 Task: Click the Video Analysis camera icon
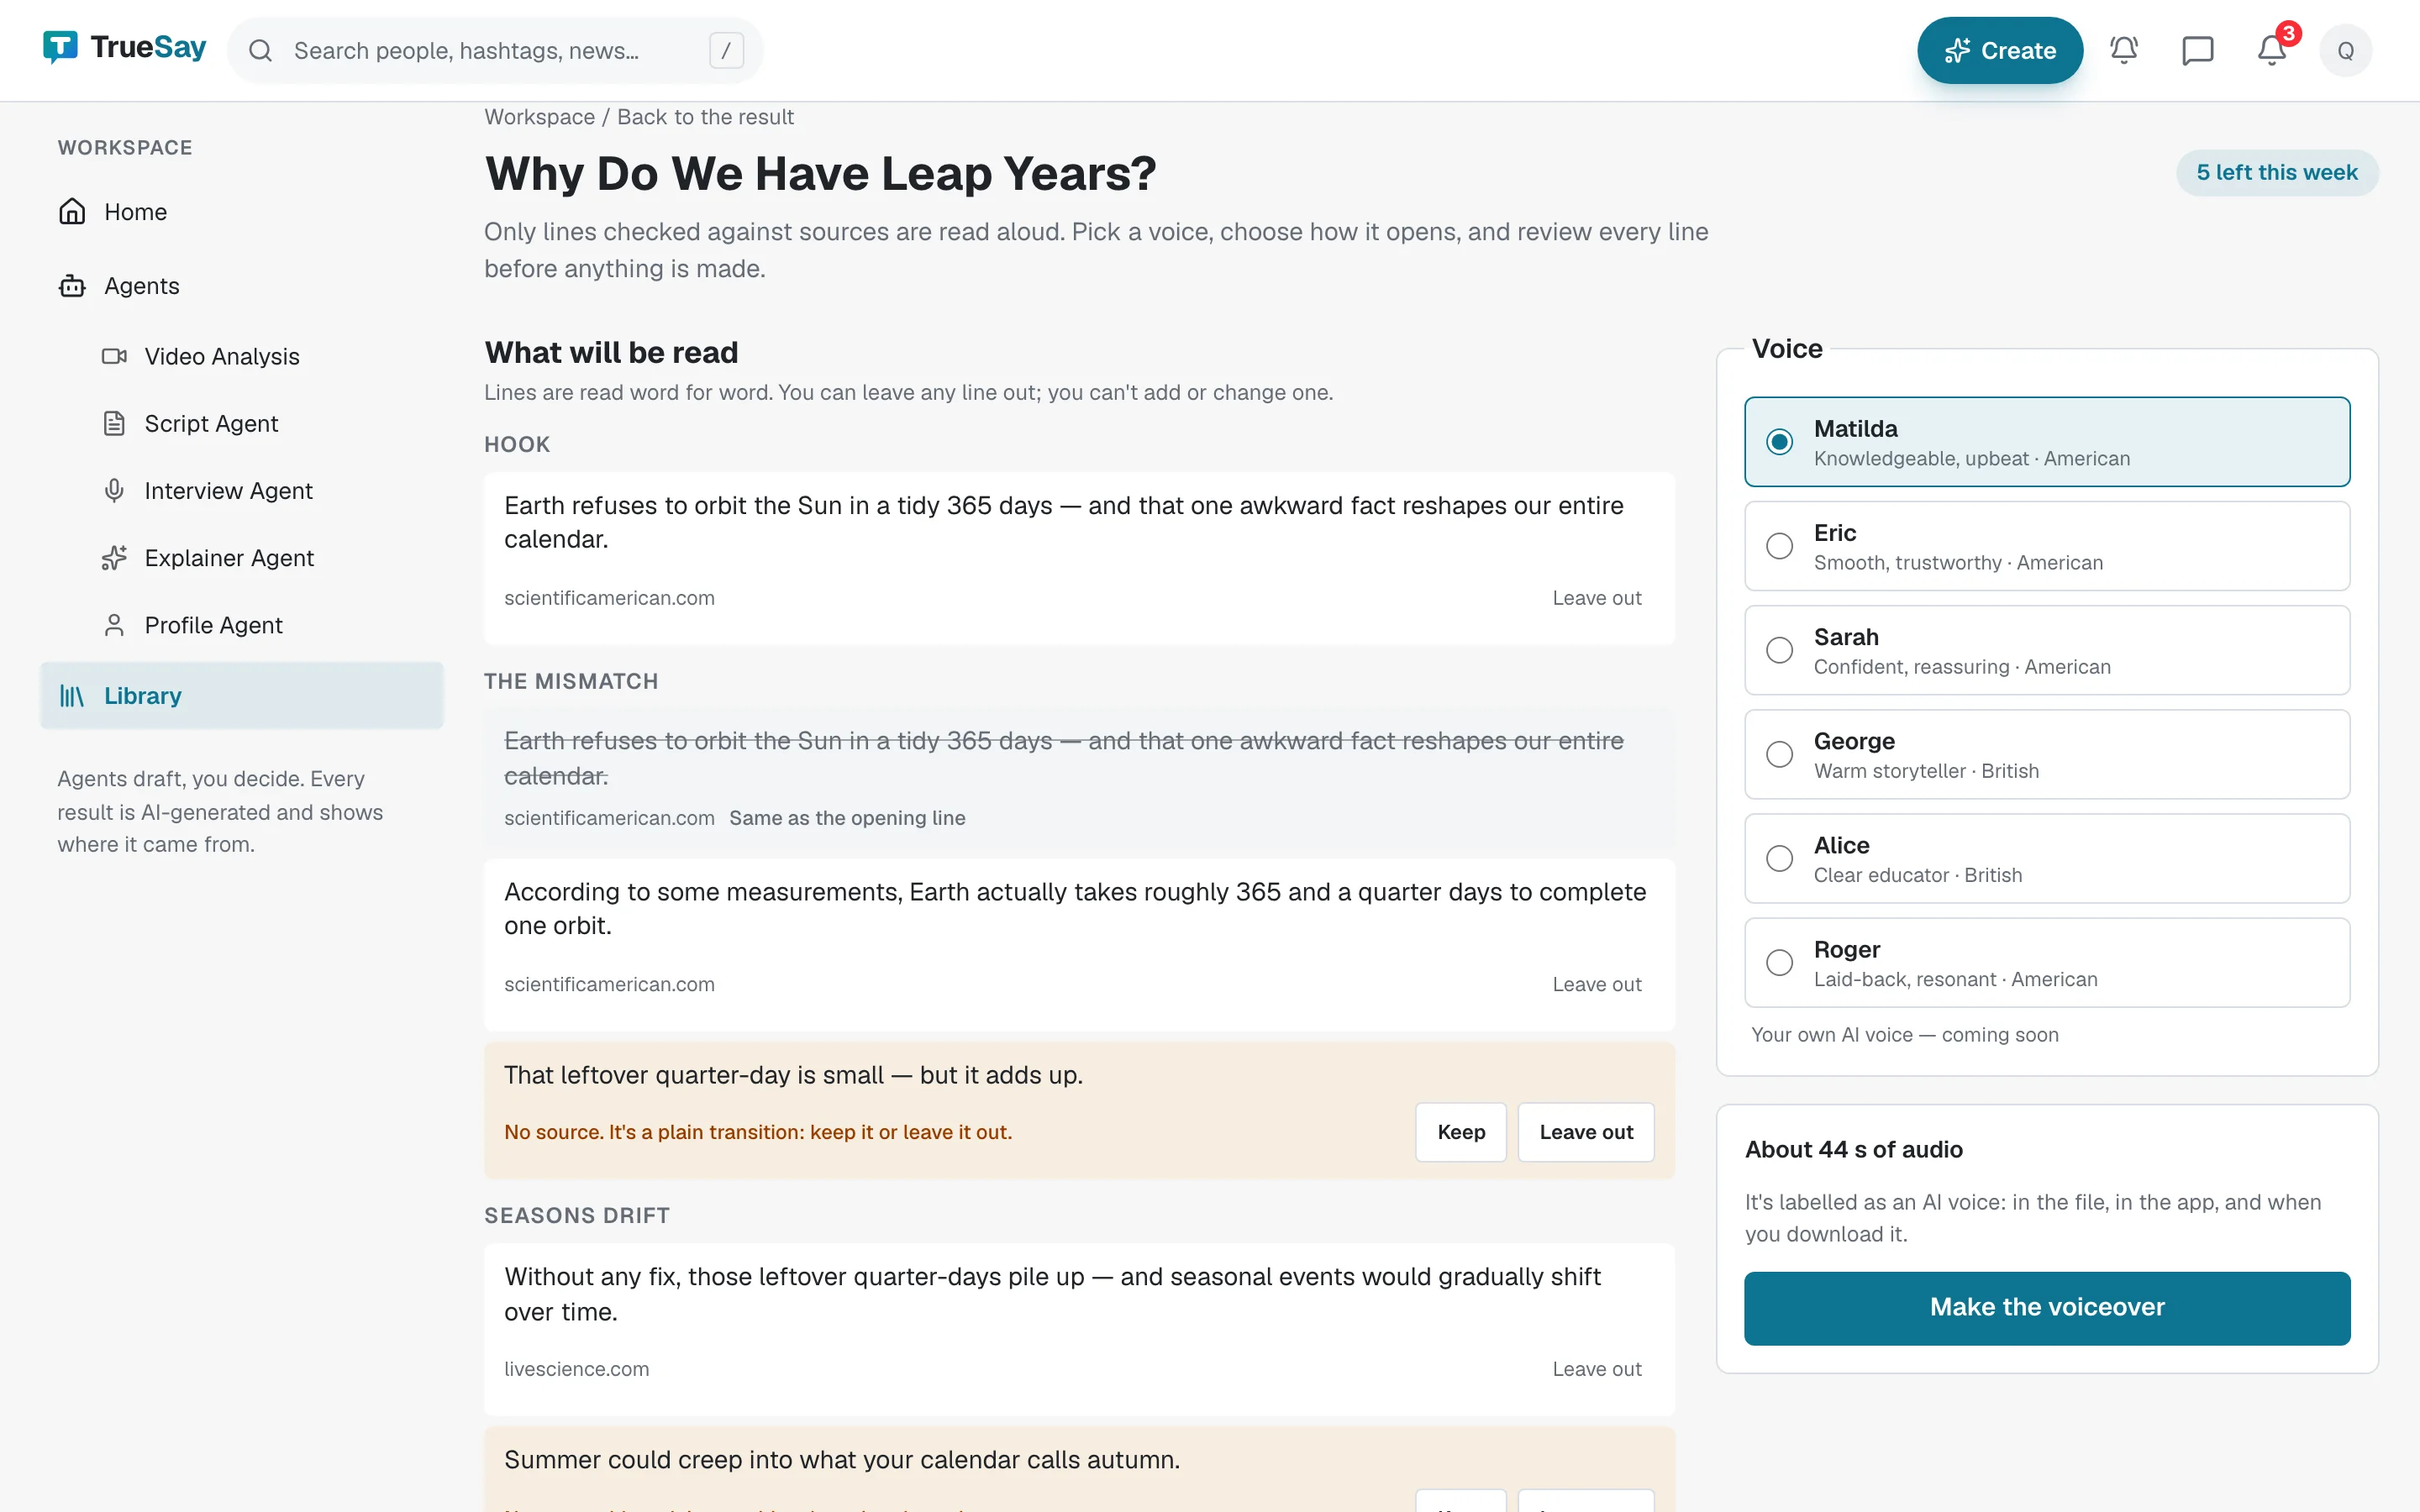tap(114, 356)
